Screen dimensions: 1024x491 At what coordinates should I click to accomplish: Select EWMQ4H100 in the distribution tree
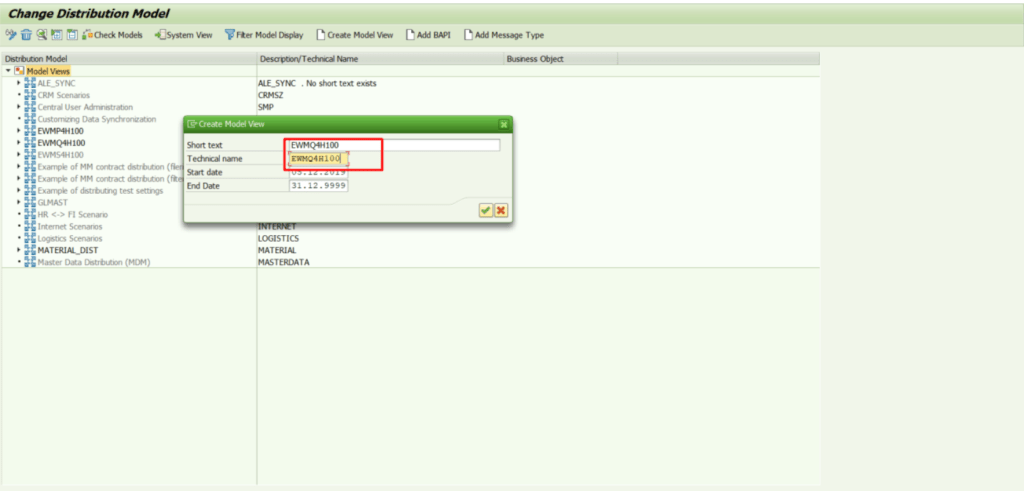61,143
